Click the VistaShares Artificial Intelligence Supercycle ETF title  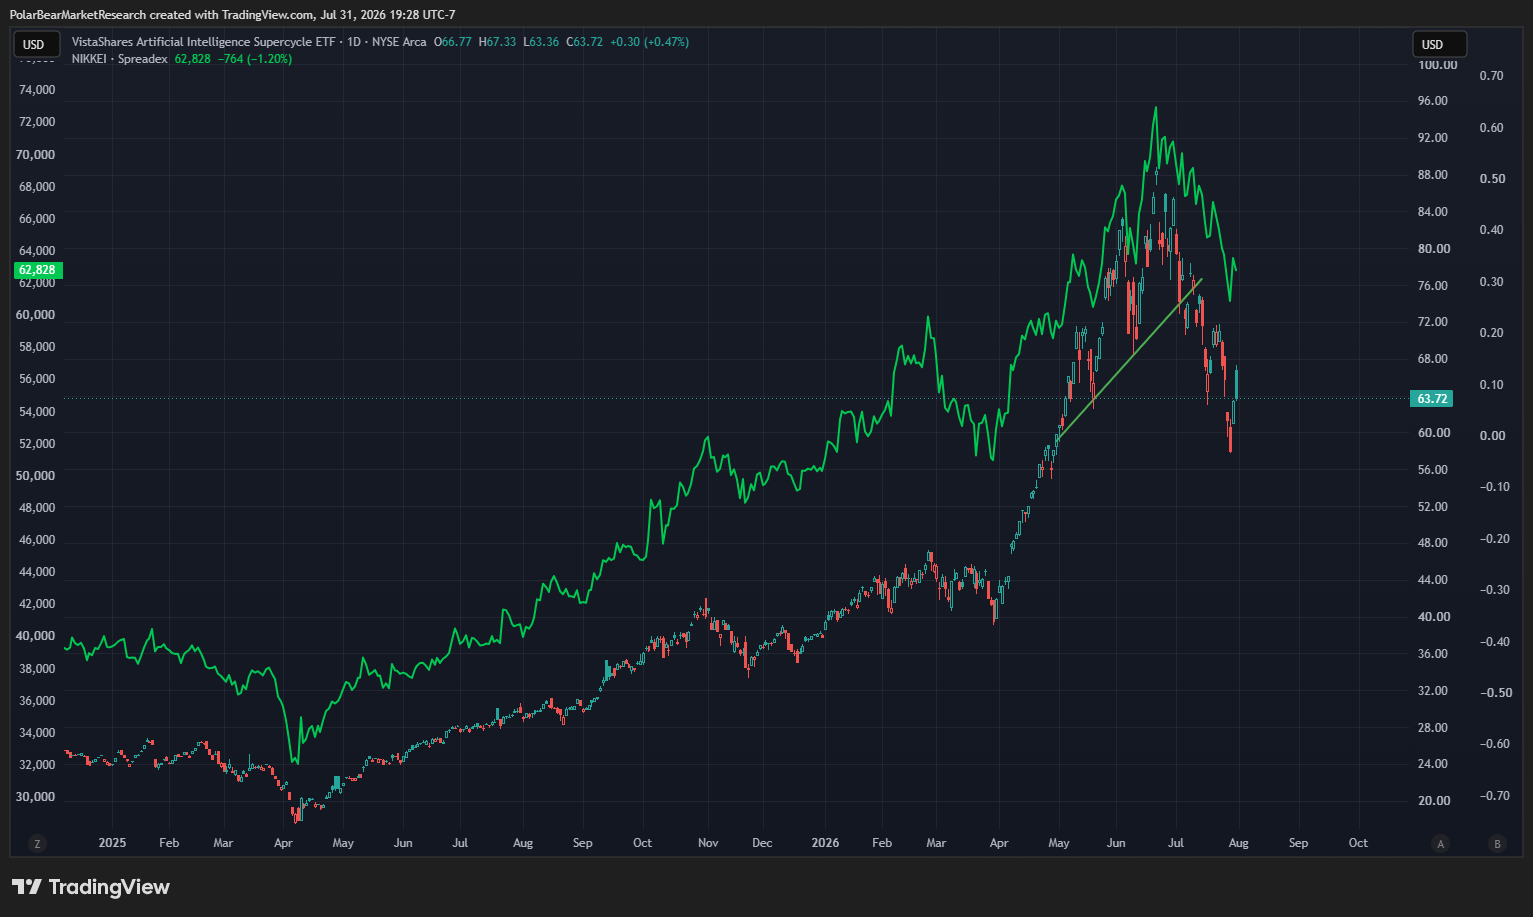(x=203, y=42)
